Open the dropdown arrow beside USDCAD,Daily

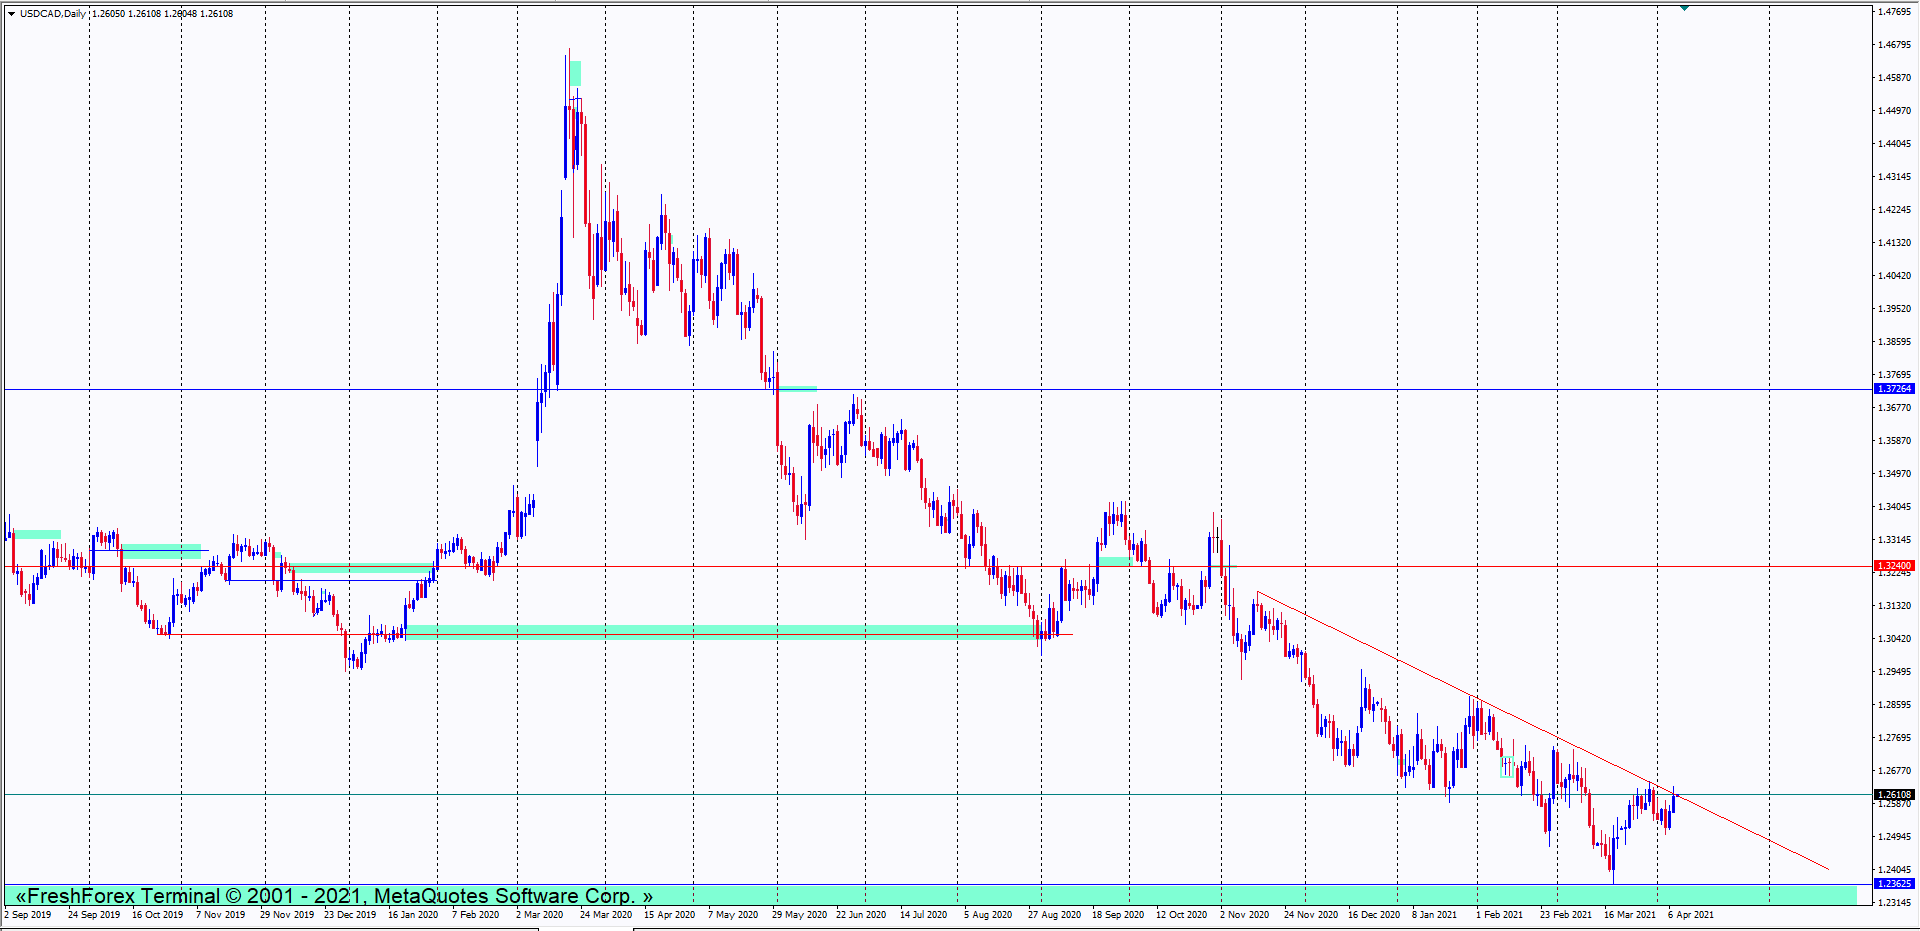pyautogui.click(x=11, y=14)
